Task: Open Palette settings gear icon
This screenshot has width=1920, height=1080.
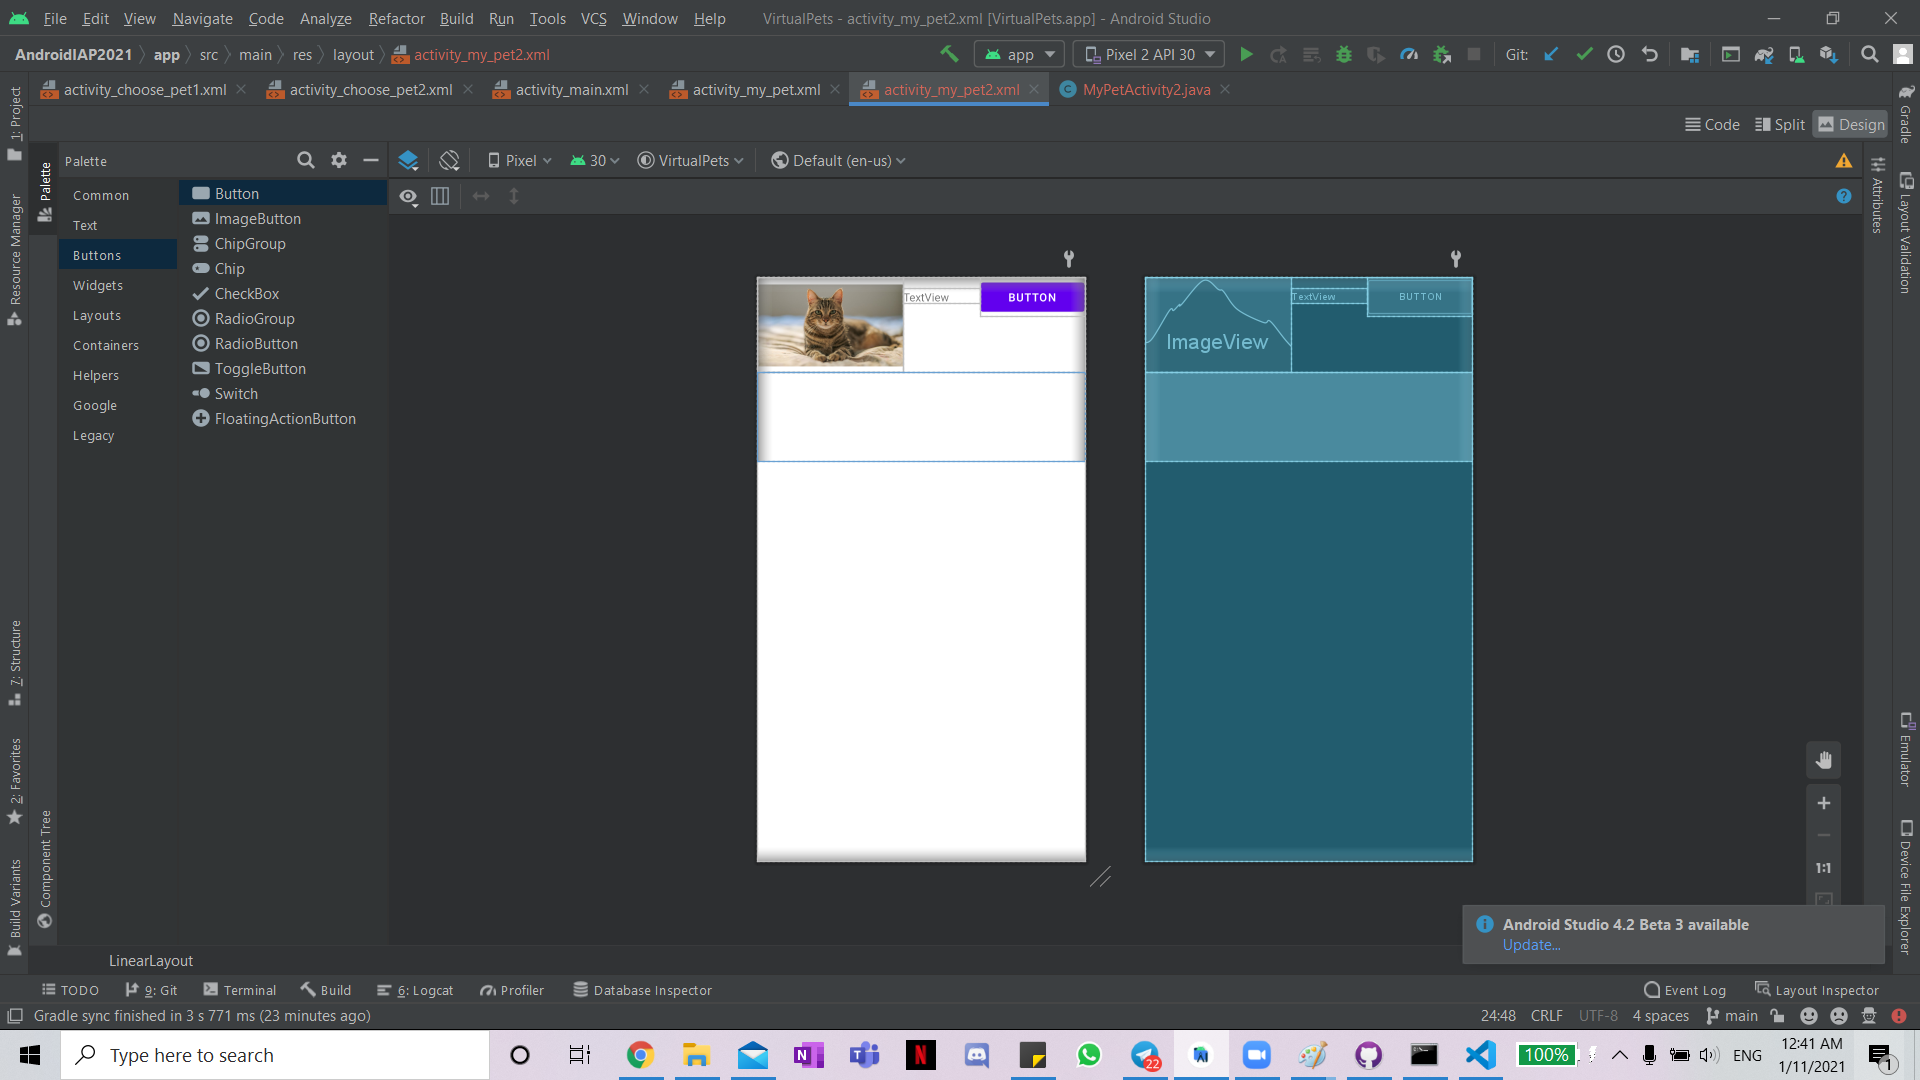Action: point(339,161)
